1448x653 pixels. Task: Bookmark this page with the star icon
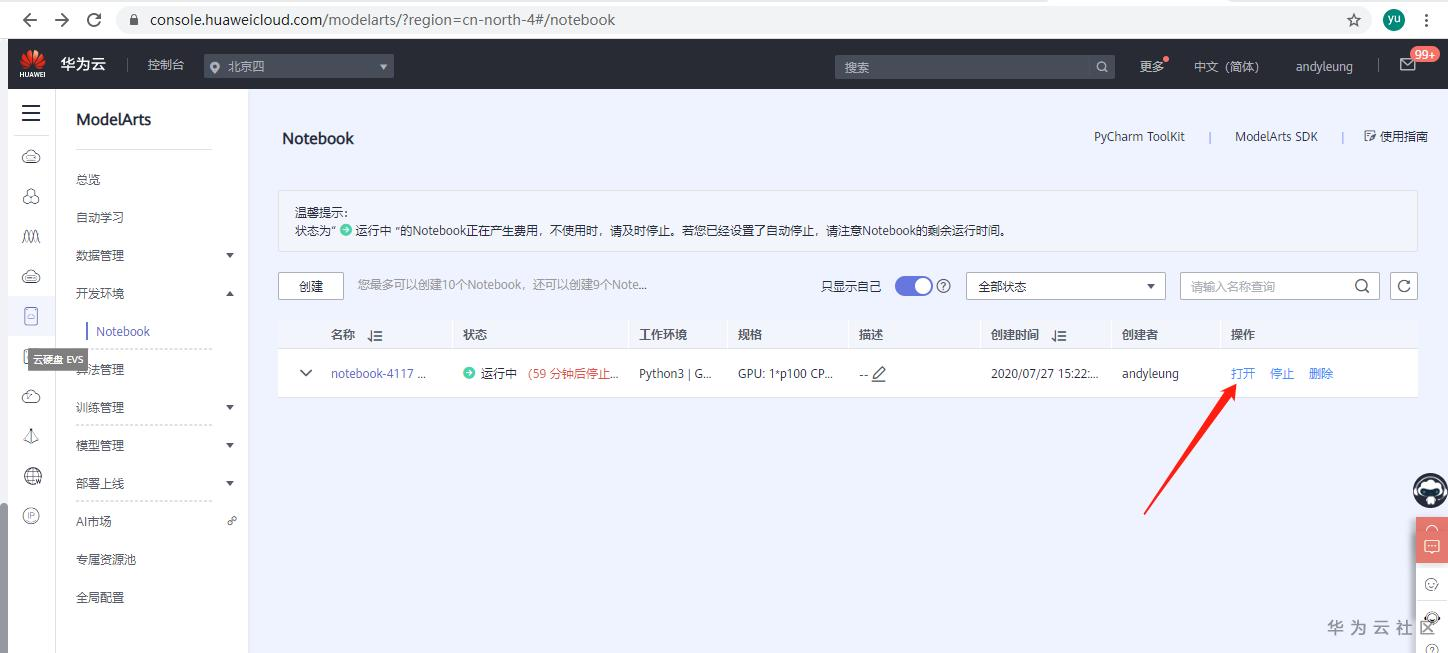click(1354, 20)
